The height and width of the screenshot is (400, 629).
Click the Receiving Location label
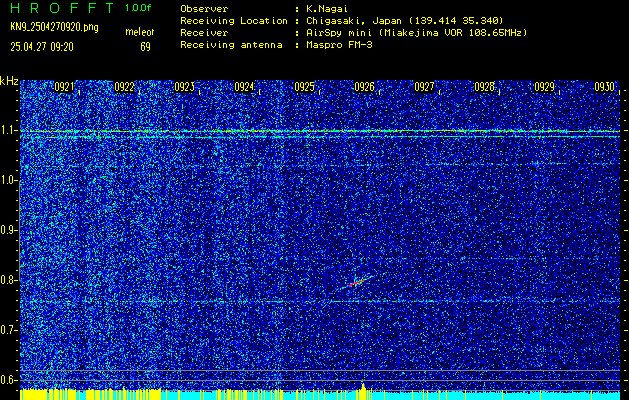click(234, 20)
